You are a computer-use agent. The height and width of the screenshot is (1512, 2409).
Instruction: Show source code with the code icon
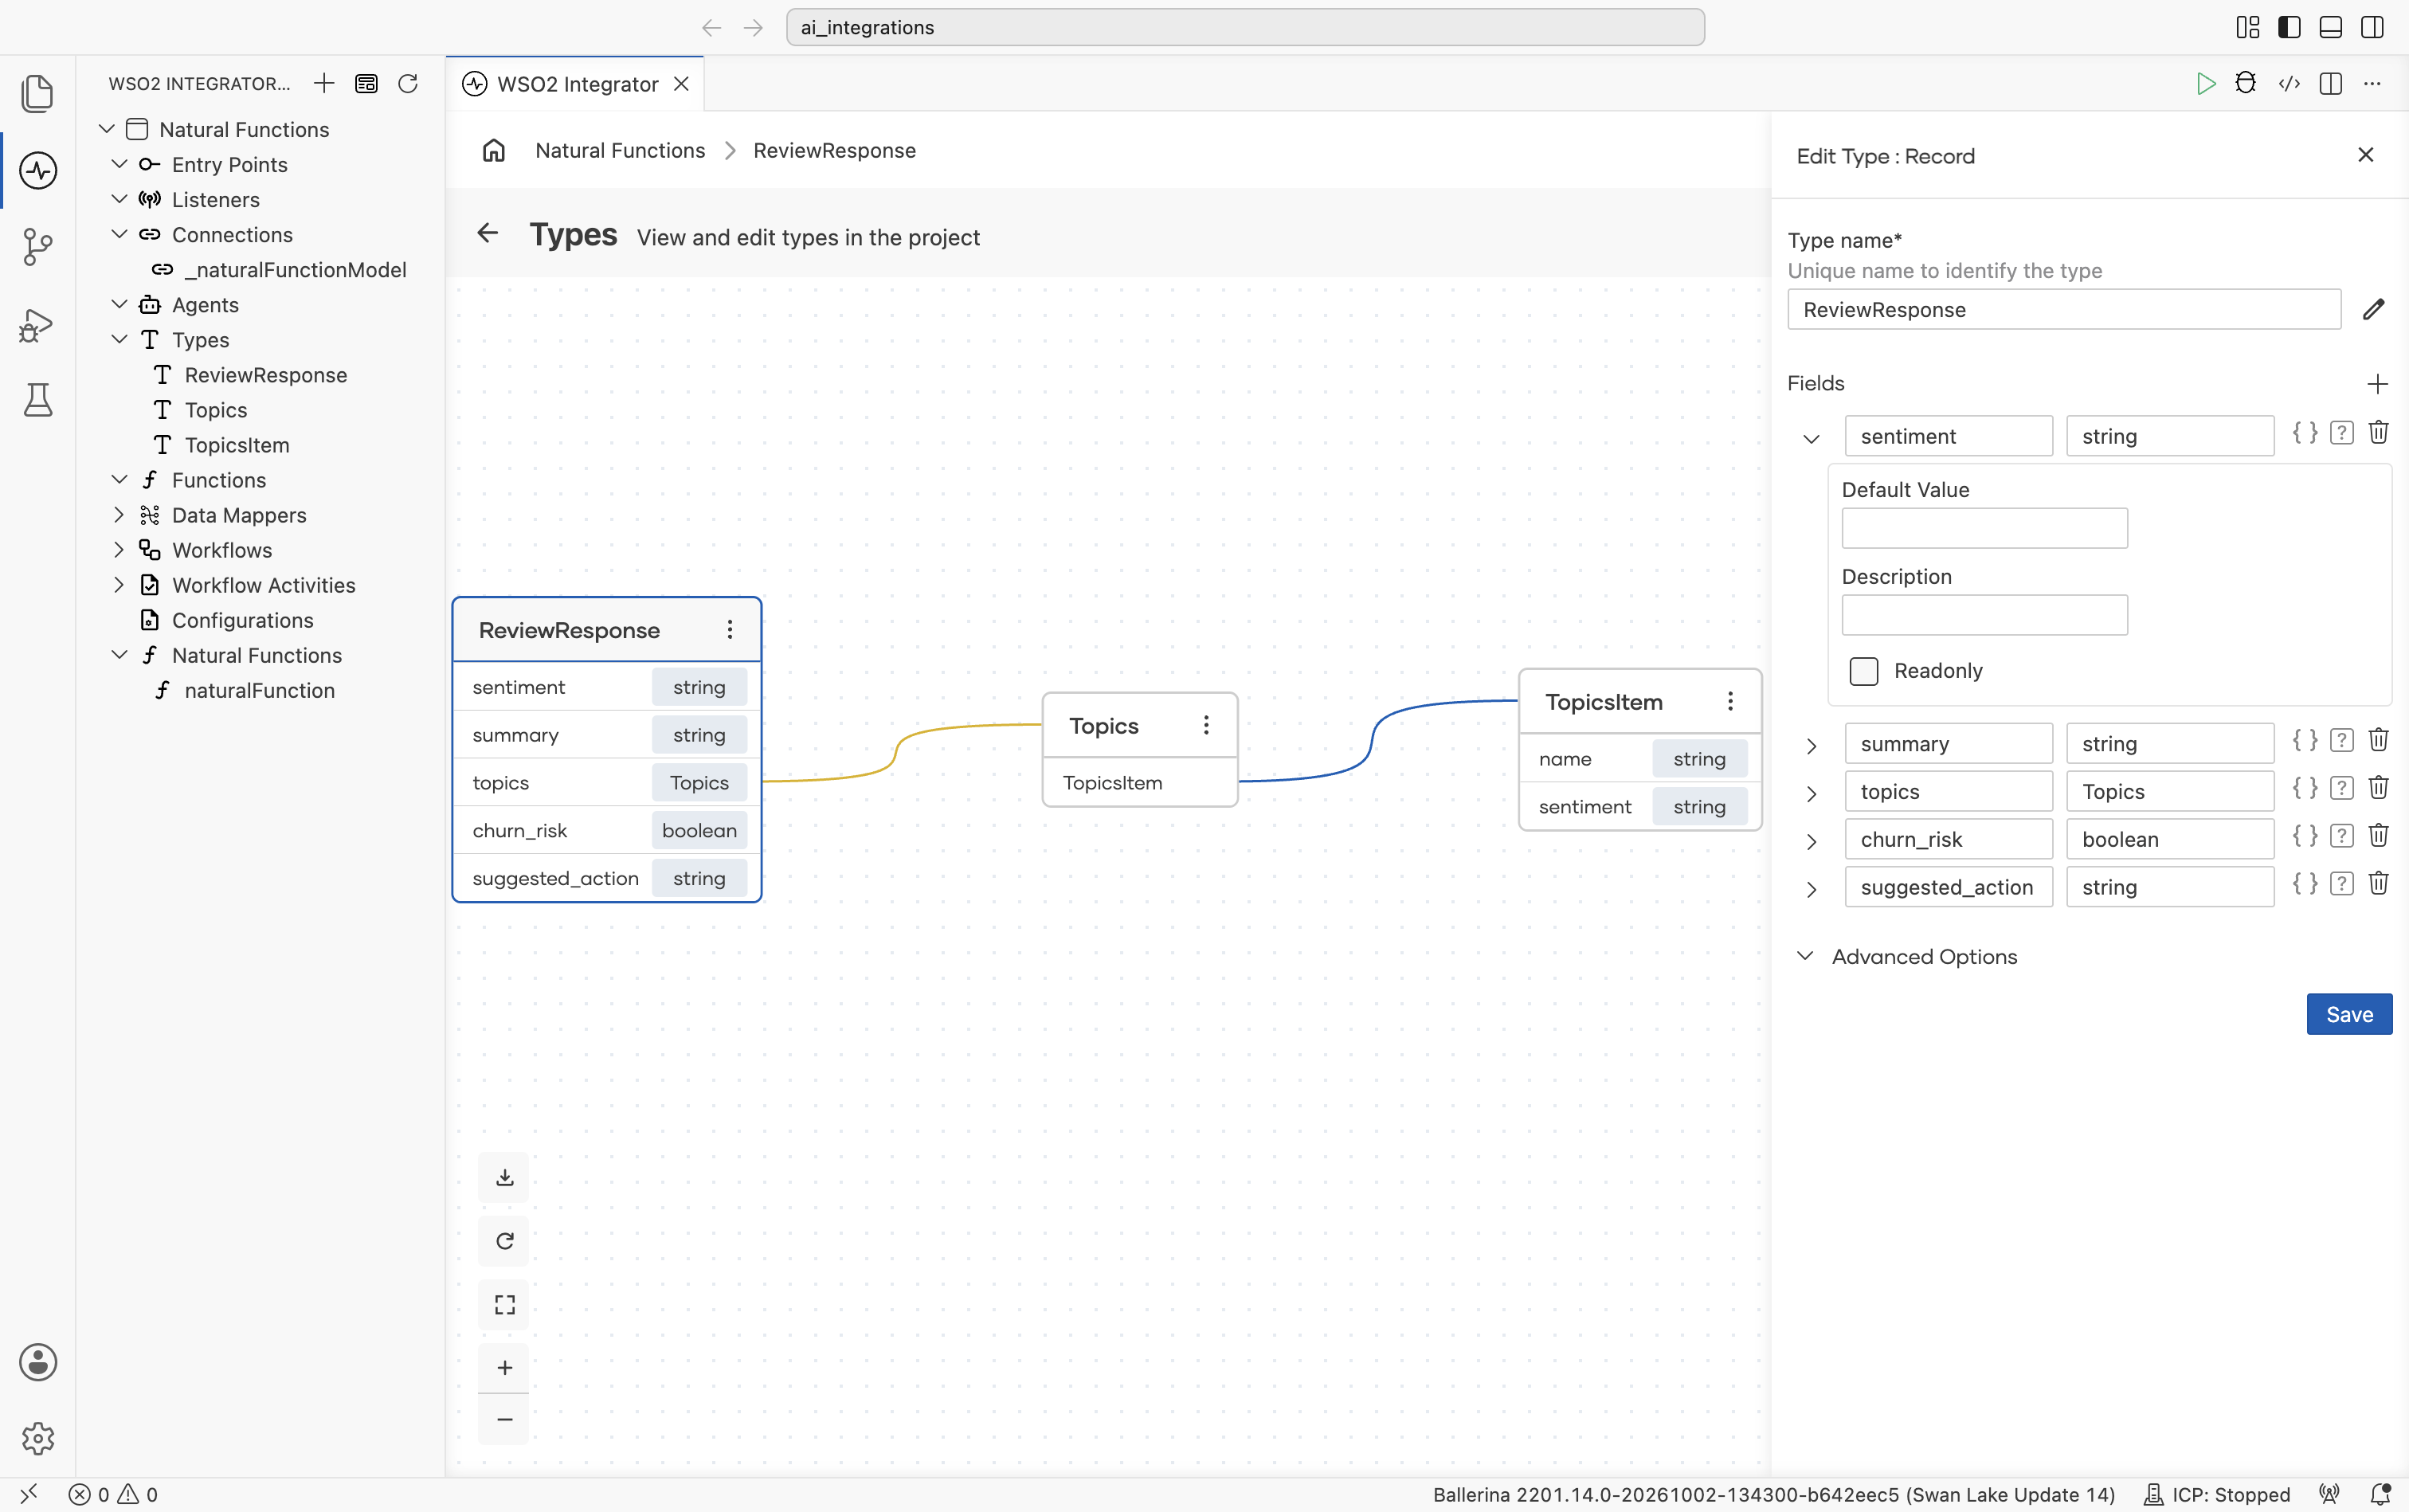[2289, 83]
